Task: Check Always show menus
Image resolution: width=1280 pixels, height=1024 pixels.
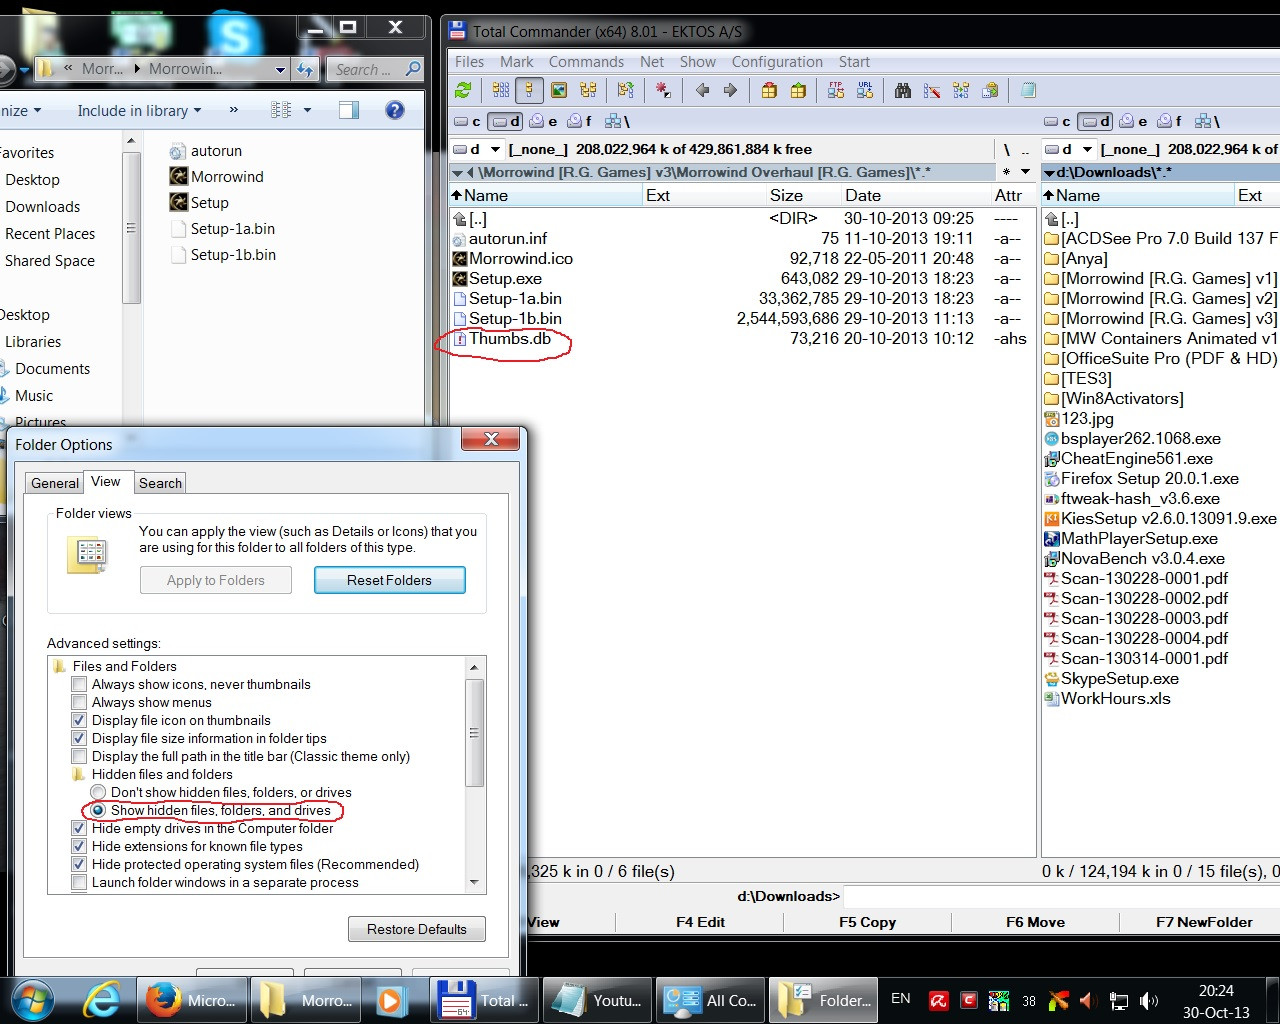Action: [79, 703]
